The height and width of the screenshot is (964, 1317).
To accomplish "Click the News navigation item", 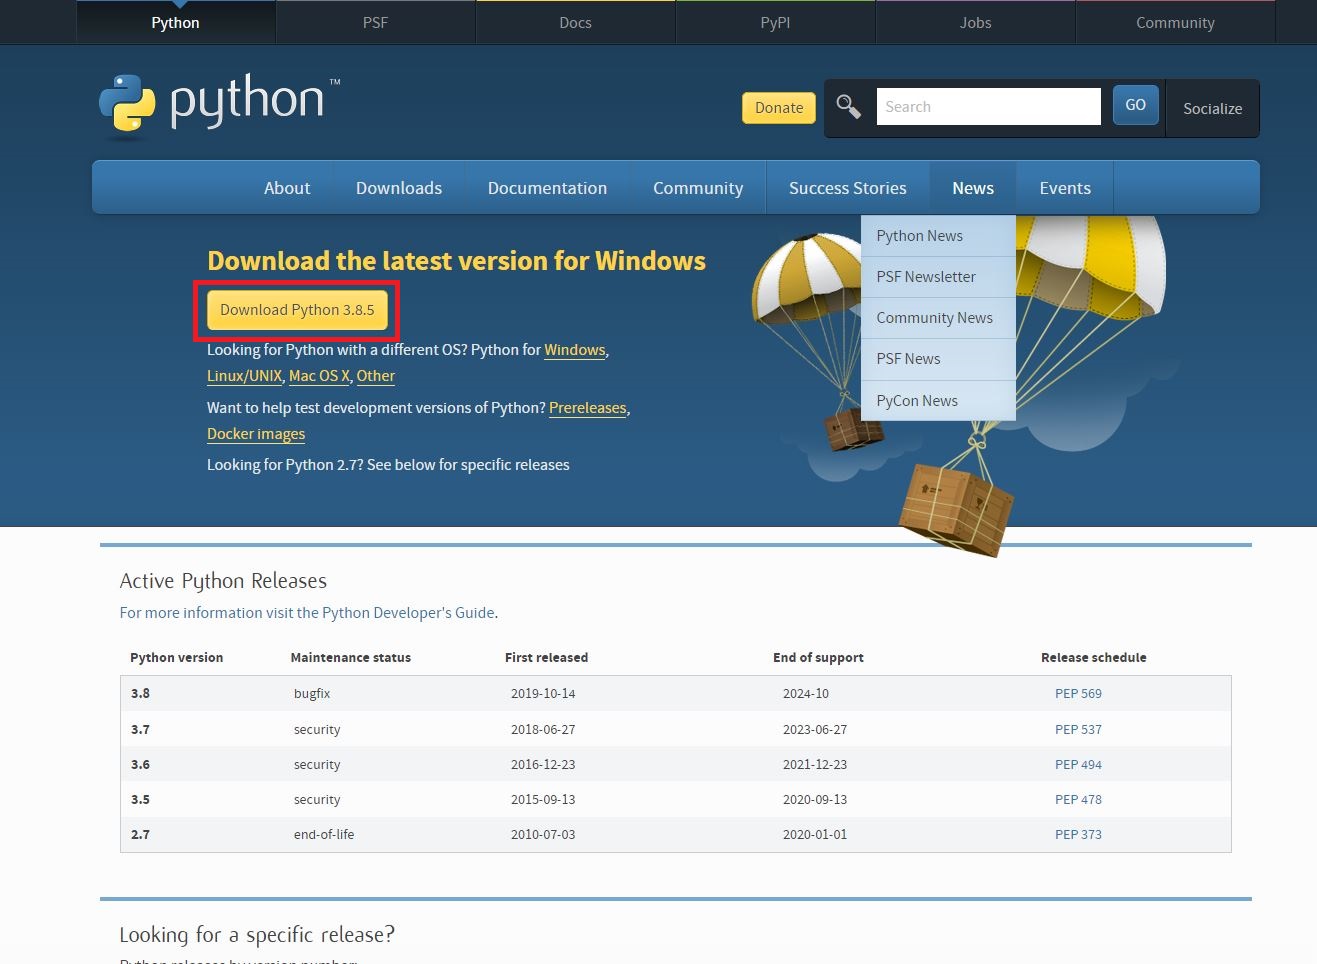I will point(973,188).
